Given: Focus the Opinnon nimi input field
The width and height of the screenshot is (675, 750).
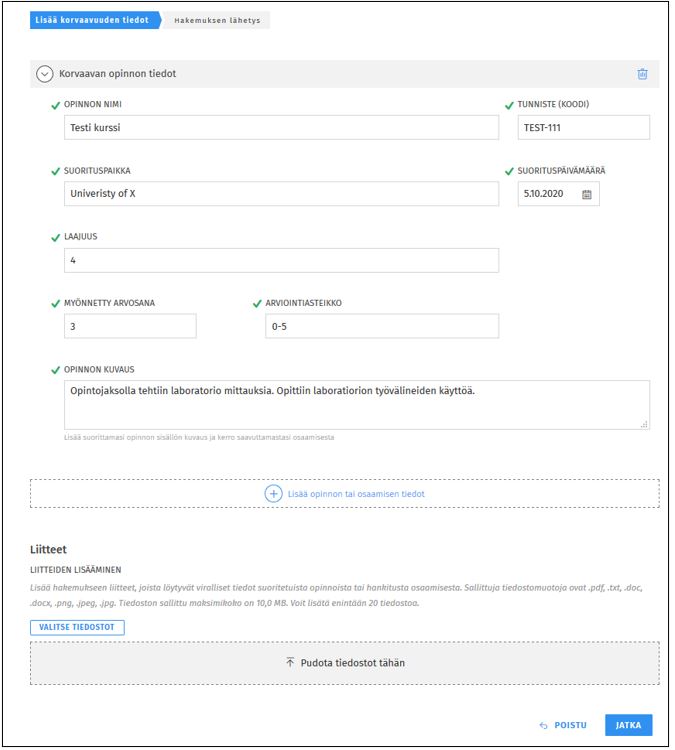Looking at the screenshot, I should (280, 127).
